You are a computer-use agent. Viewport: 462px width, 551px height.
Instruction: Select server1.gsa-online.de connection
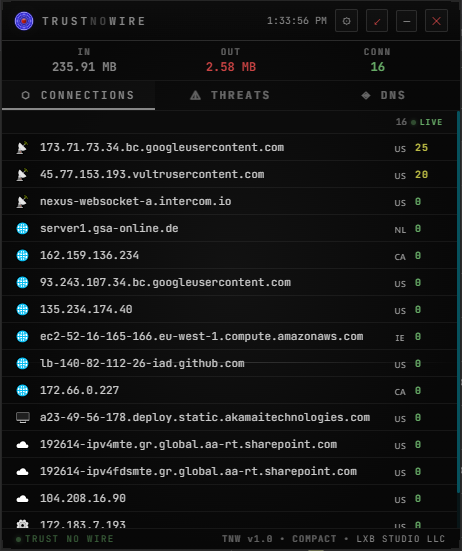point(229,228)
